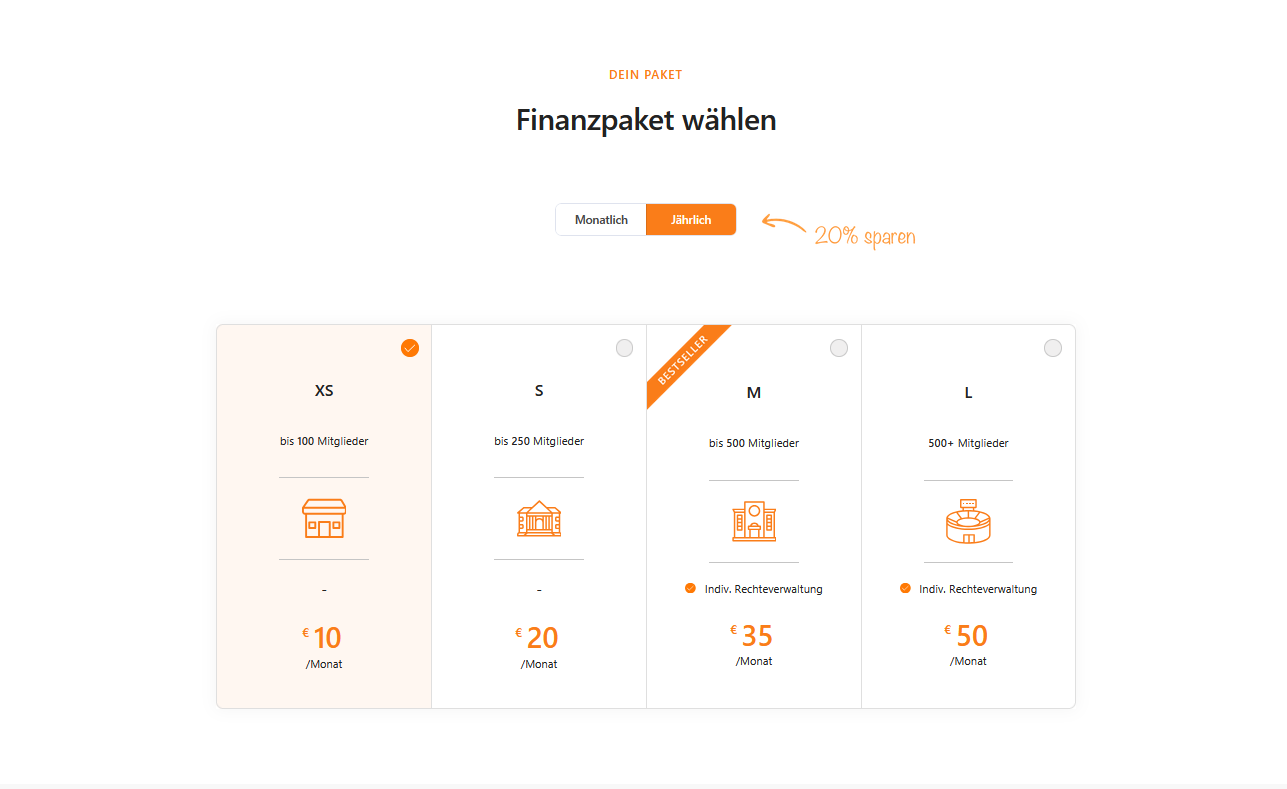Click the '20% sparen' note
This screenshot has width=1287, height=789.
(865, 236)
